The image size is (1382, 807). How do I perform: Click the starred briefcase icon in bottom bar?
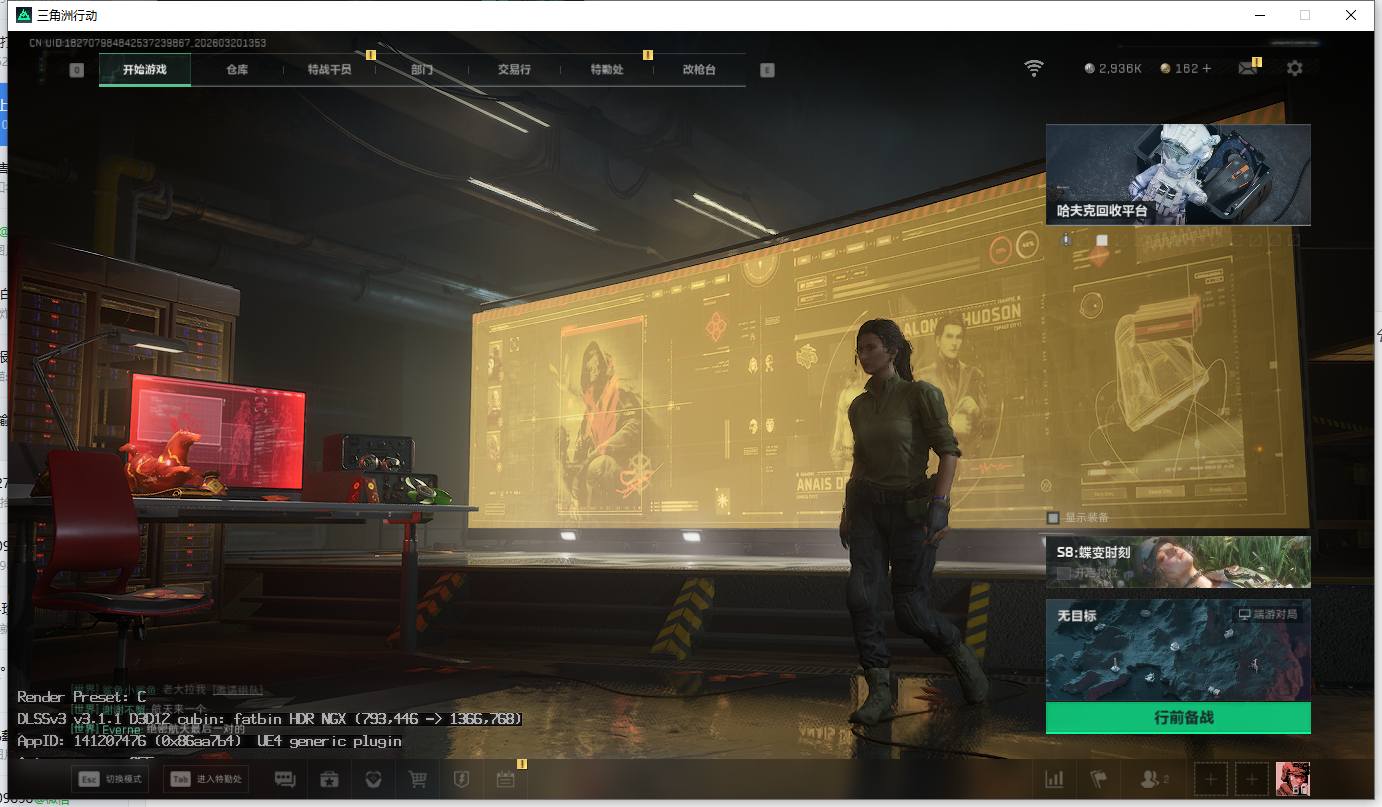[x=329, y=779]
